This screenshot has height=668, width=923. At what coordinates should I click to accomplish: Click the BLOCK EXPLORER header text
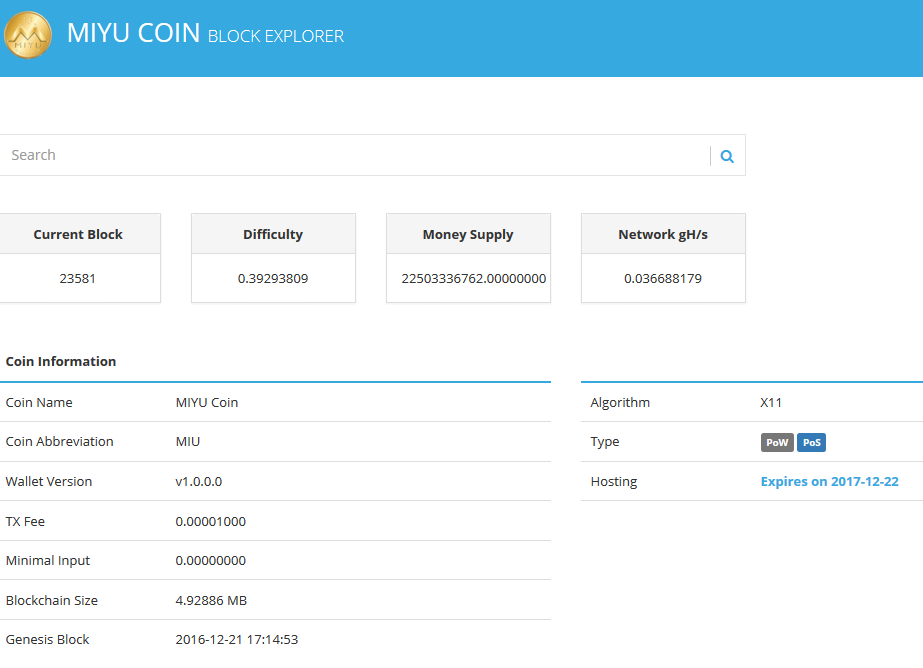coord(276,36)
